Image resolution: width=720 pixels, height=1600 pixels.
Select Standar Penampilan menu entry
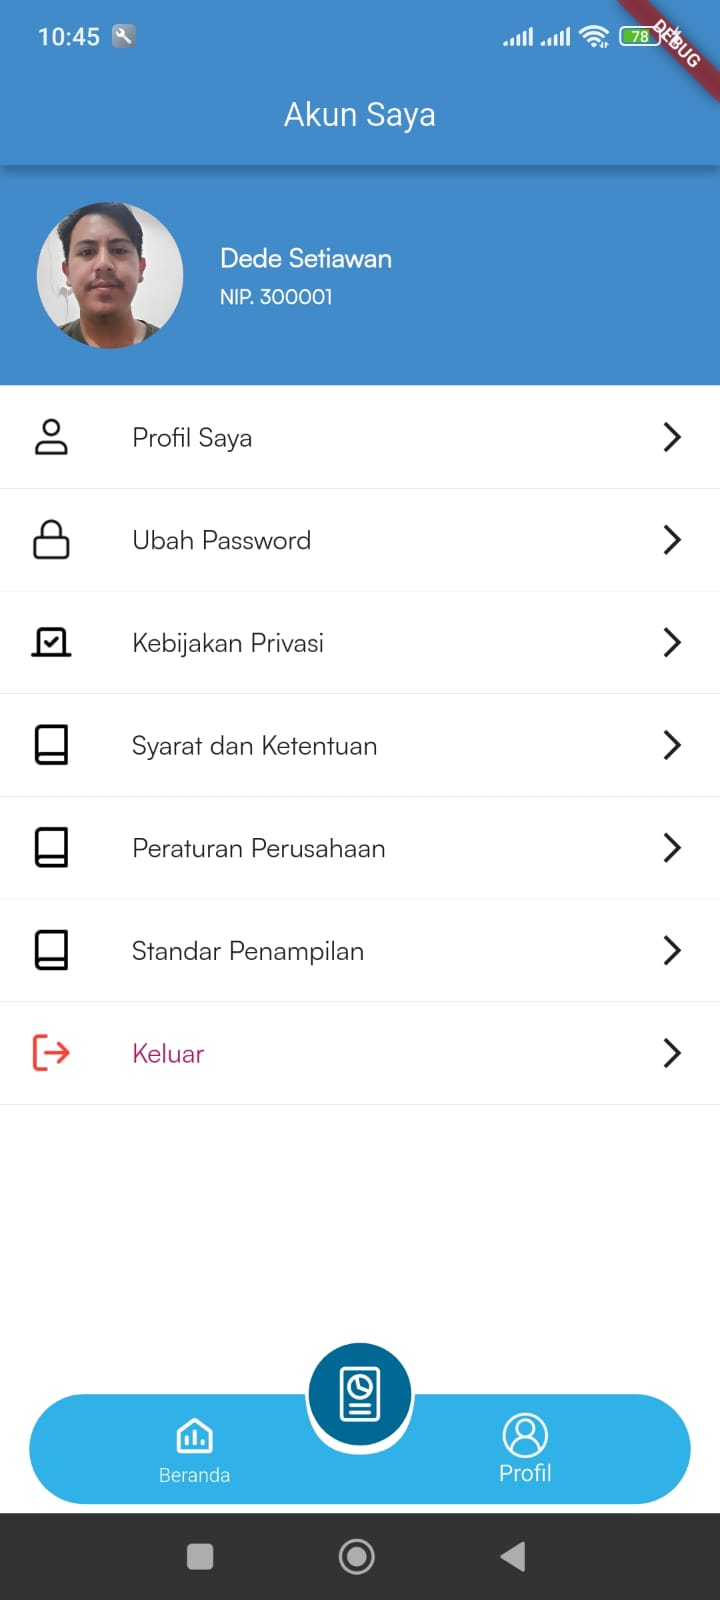pos(247,951)
